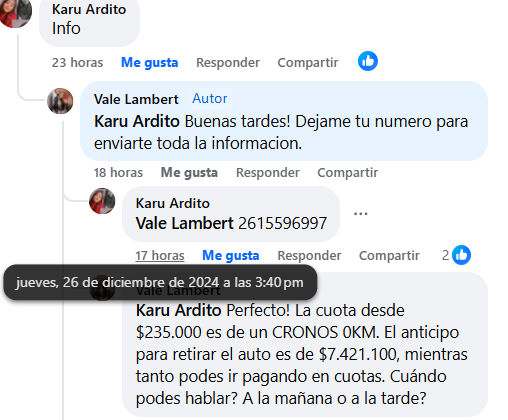Image resolution: width=508 pixels, height=420 pixels.
Task: Open Karu Ardito's avatar beside the Info comment
Action: (15, 12)
